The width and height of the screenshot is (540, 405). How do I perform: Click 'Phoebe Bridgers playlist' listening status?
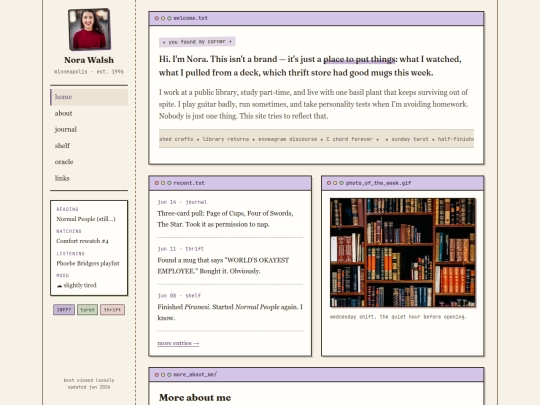(x=88, y=263)
